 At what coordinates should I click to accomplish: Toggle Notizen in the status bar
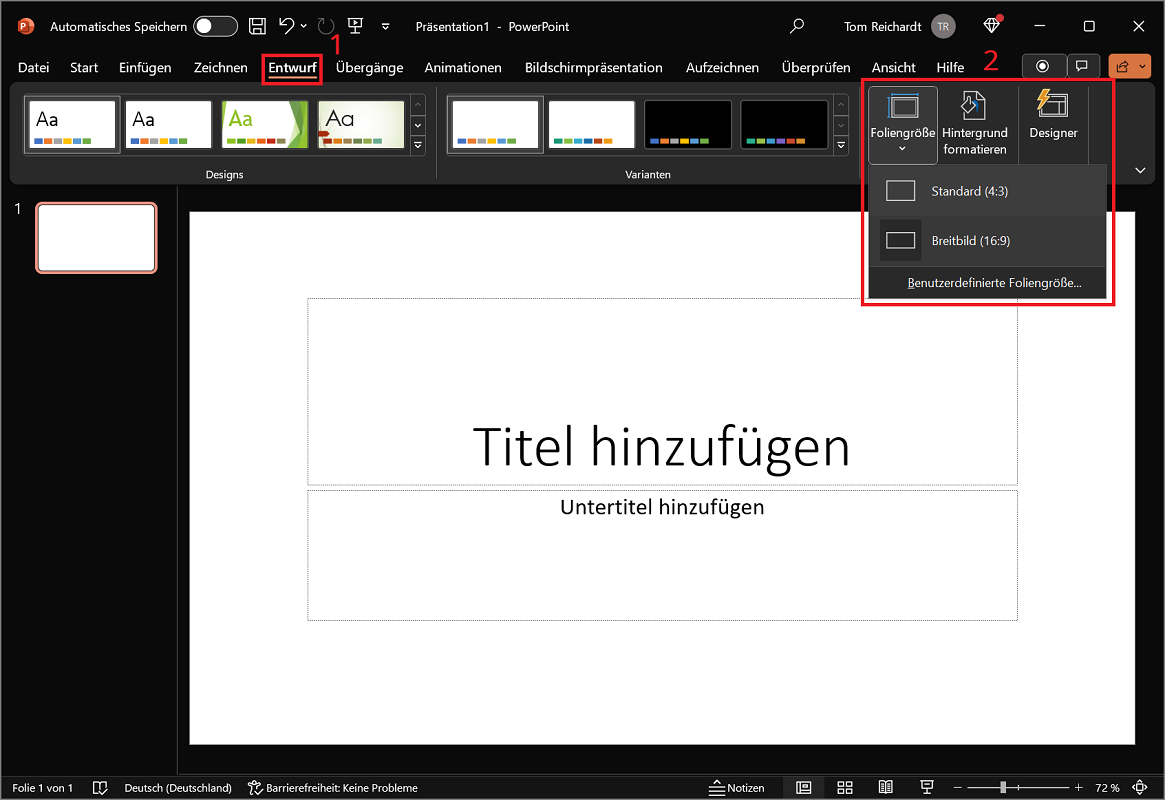tap(736, 787)
